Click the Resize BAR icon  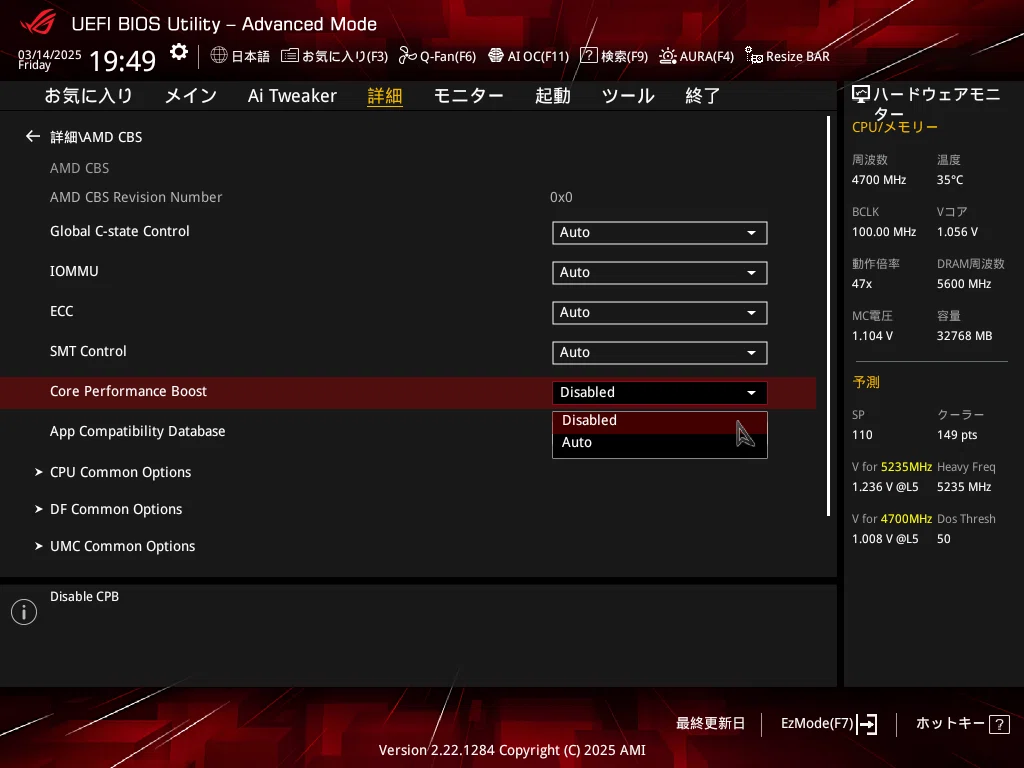coord(754,56)
